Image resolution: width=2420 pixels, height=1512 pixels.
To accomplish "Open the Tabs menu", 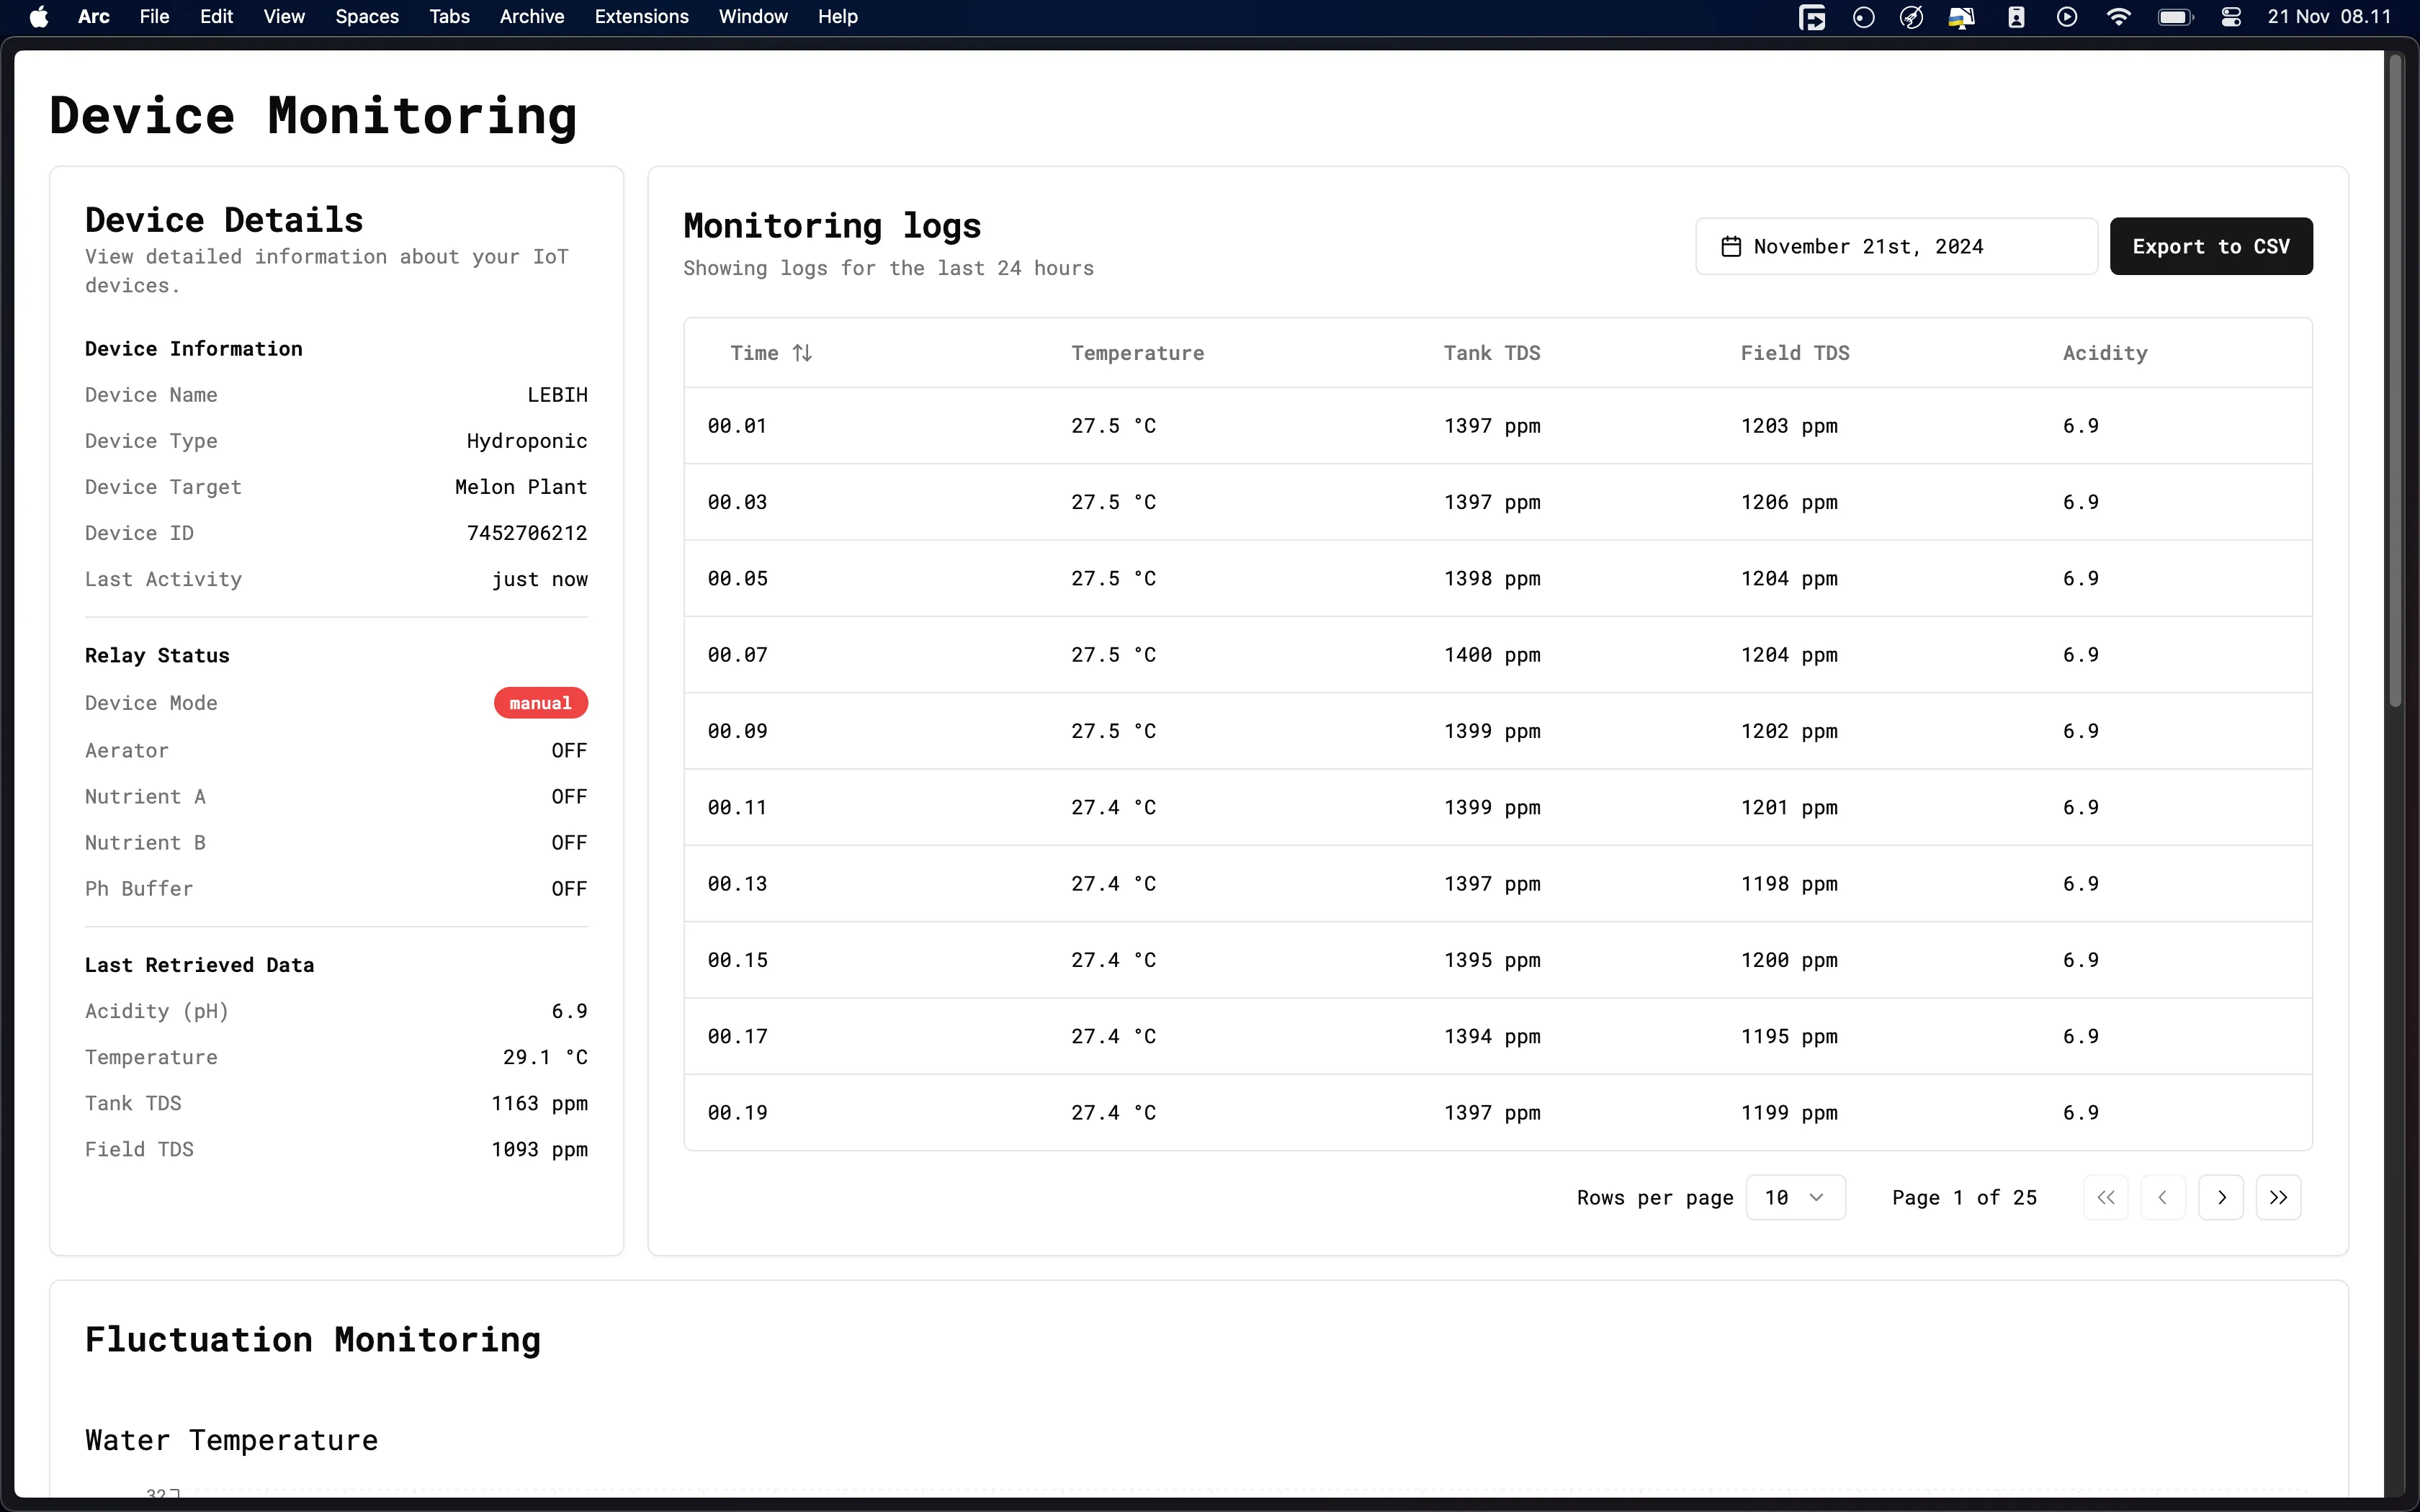I will pos(449,17).
